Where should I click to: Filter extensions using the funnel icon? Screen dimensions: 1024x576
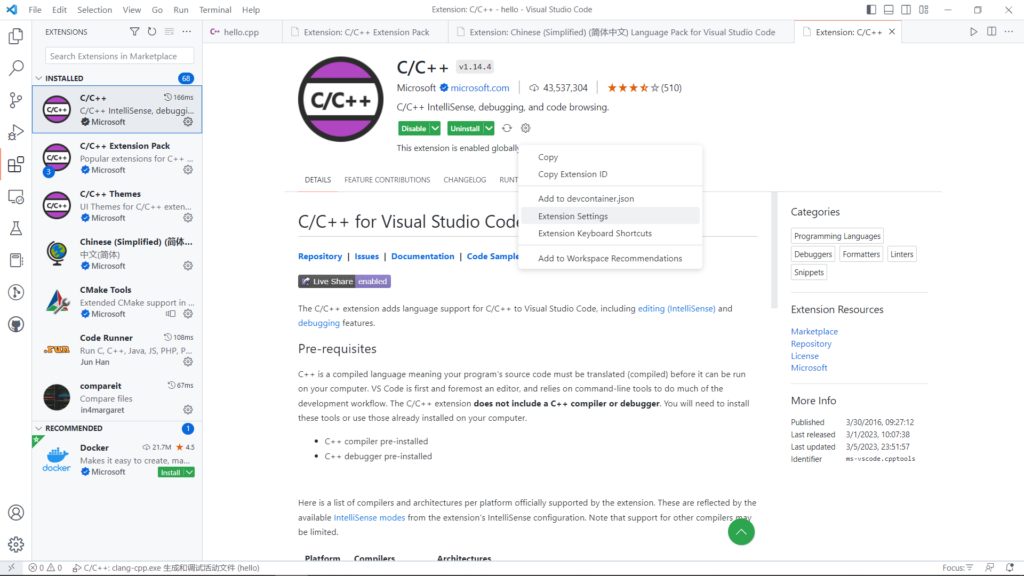coord(135,32)
